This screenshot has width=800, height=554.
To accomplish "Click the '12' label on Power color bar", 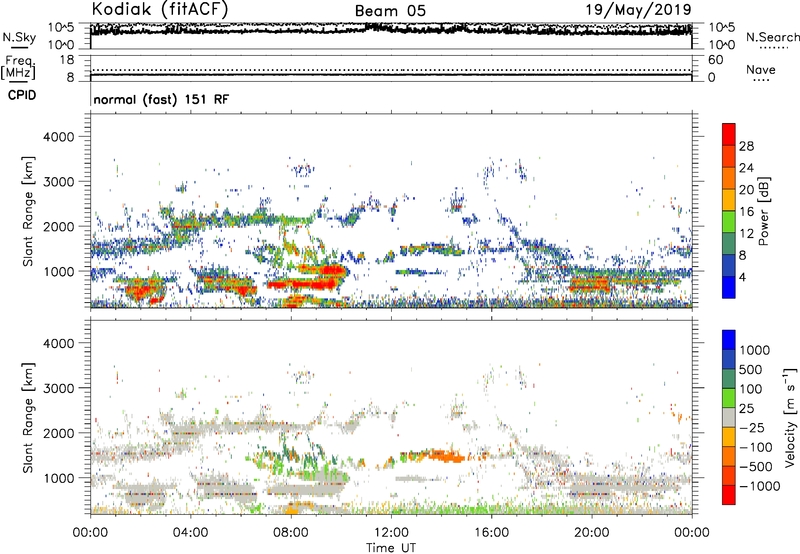I will click(x=746, y=234).
